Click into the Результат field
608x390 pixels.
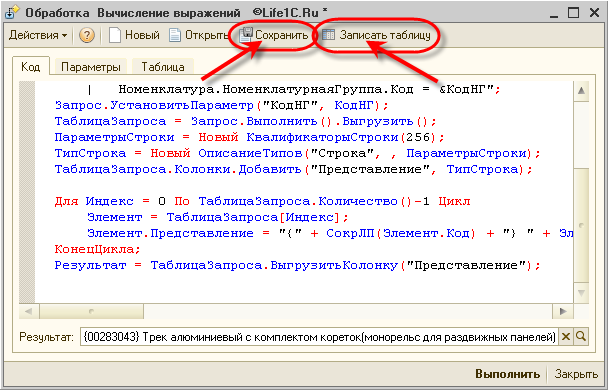click(319, 337)
